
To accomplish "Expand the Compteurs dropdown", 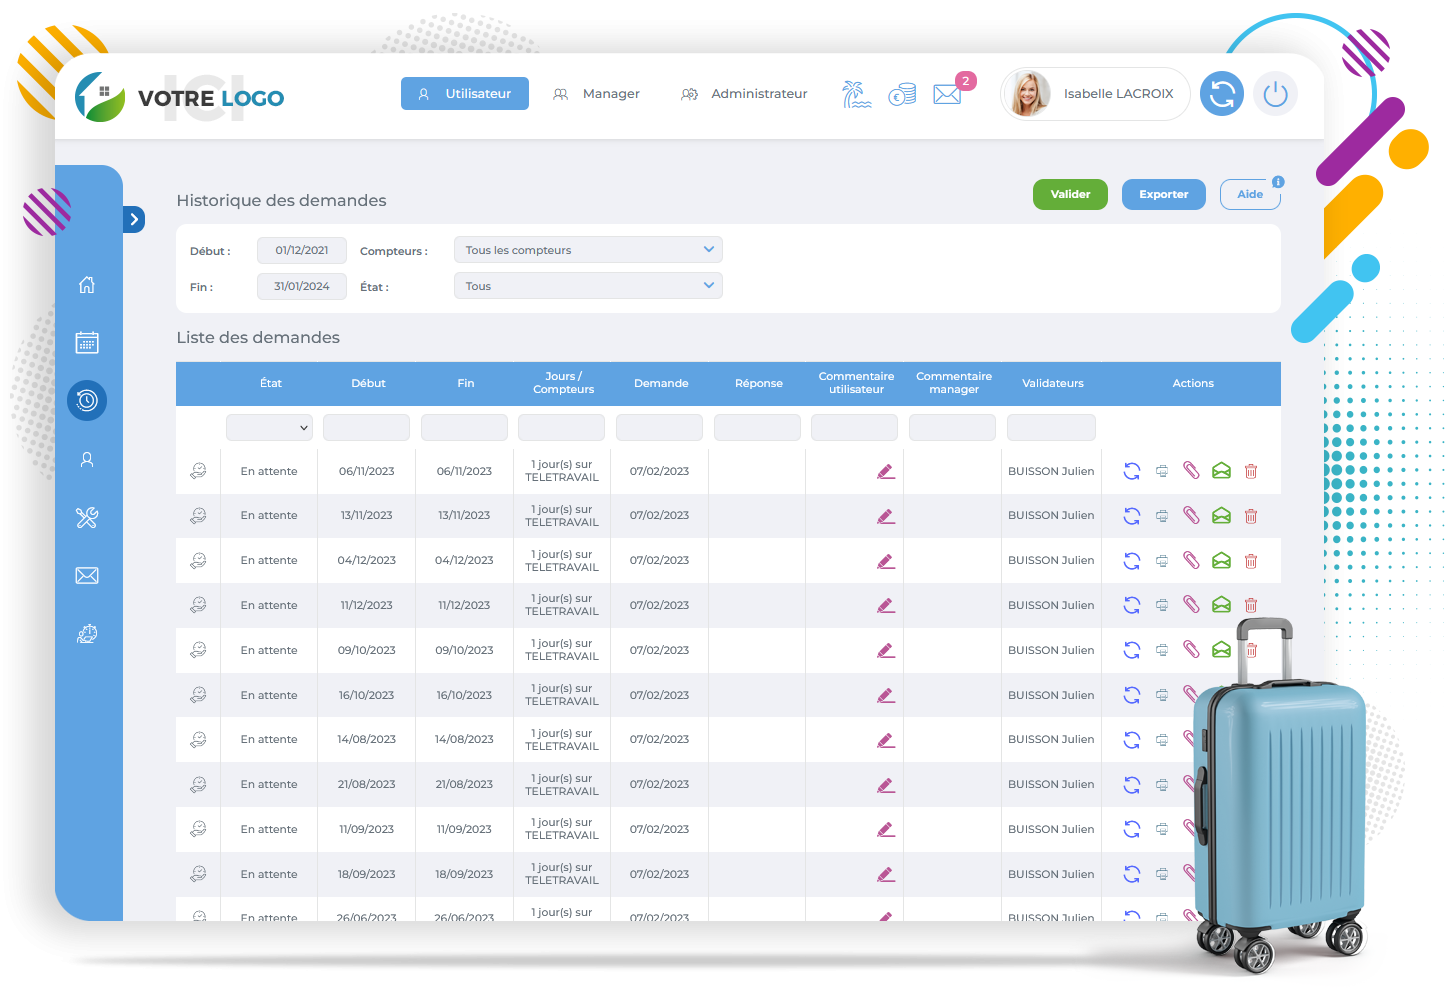I will (x=588, y=250).
